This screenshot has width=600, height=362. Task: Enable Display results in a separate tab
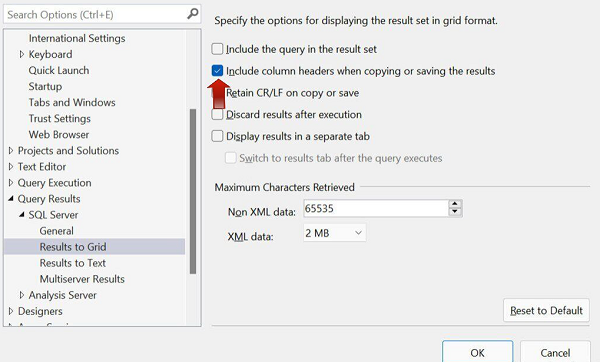click(x=217, y=136)
